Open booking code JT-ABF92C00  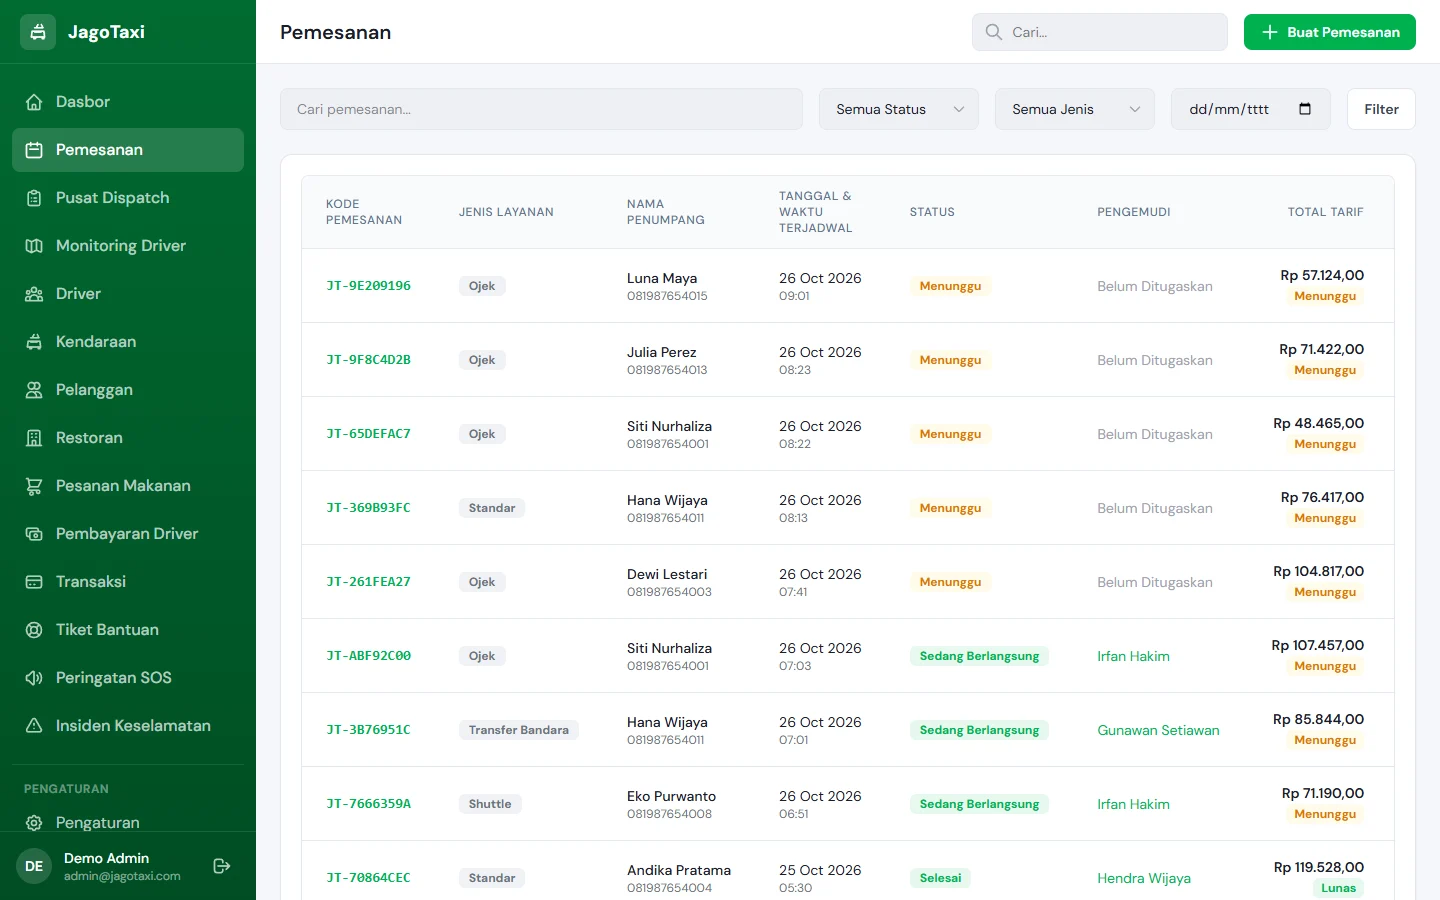[x=368, y=656]
